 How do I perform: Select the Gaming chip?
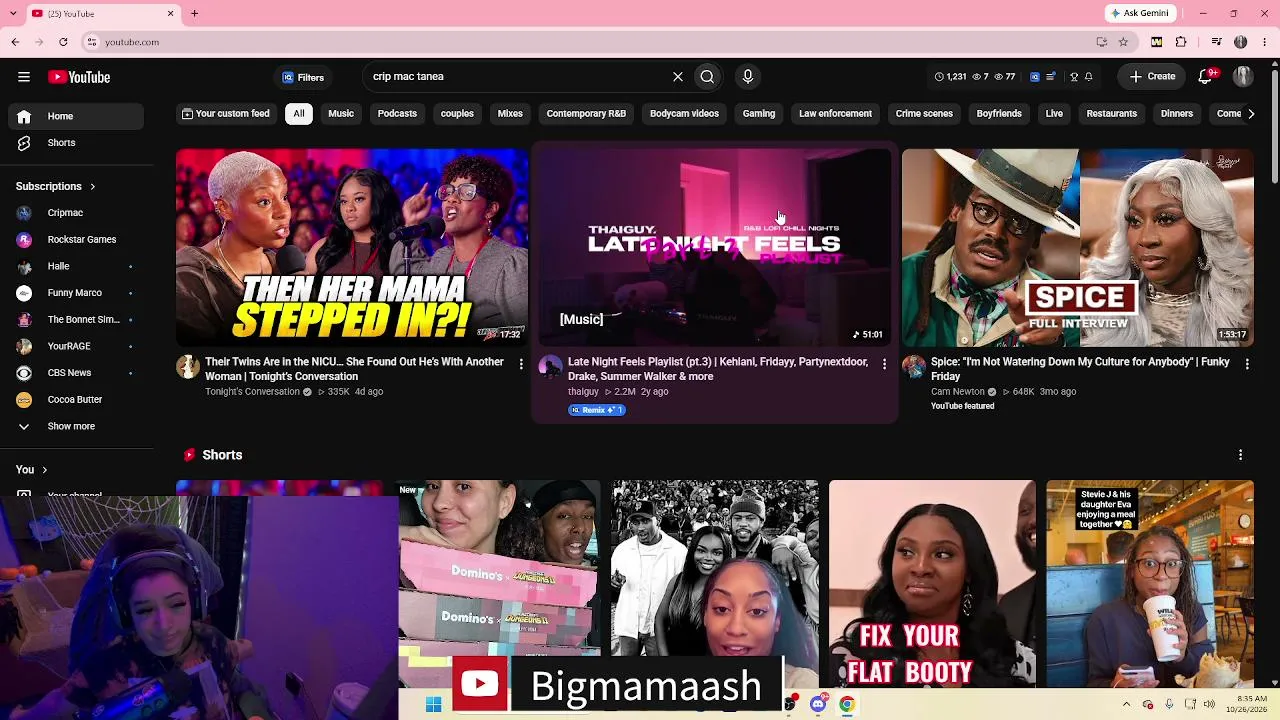pos(759,114)
